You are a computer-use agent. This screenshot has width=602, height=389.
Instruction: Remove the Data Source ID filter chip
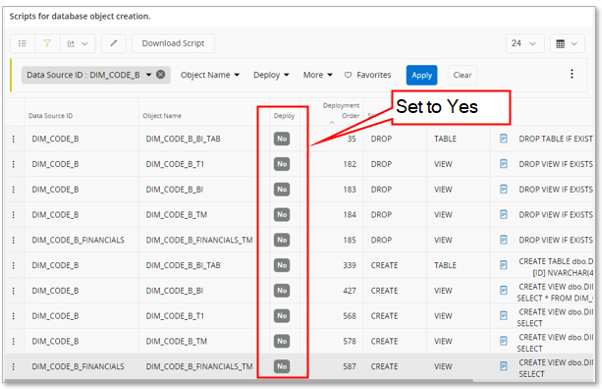click(161, 74)
